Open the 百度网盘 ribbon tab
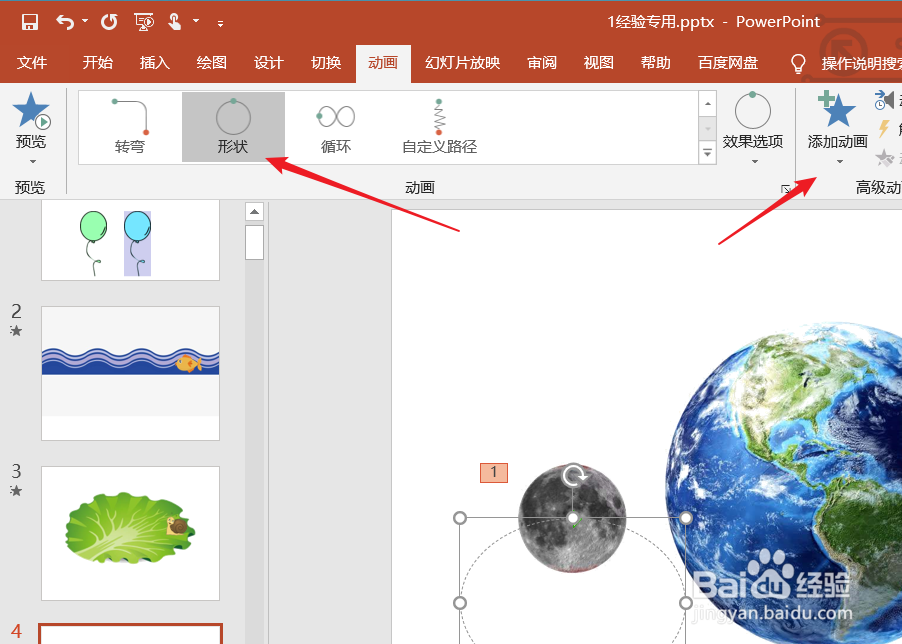Screen dimensions: 902x644 (x=728, y=63)
